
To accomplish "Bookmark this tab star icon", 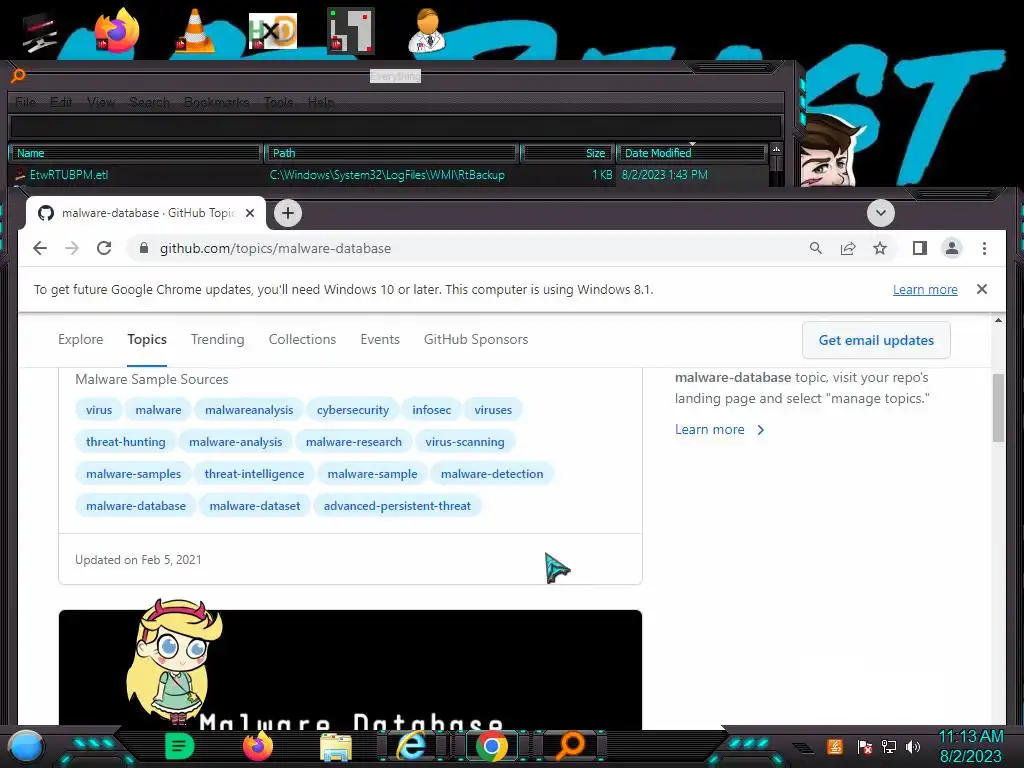I will [x=880, y=248].
